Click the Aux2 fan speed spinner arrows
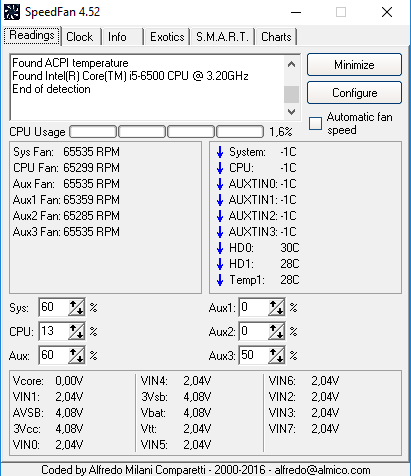This screenshot has height=476, width=411. pyautogui.click(x=276, y=331)
